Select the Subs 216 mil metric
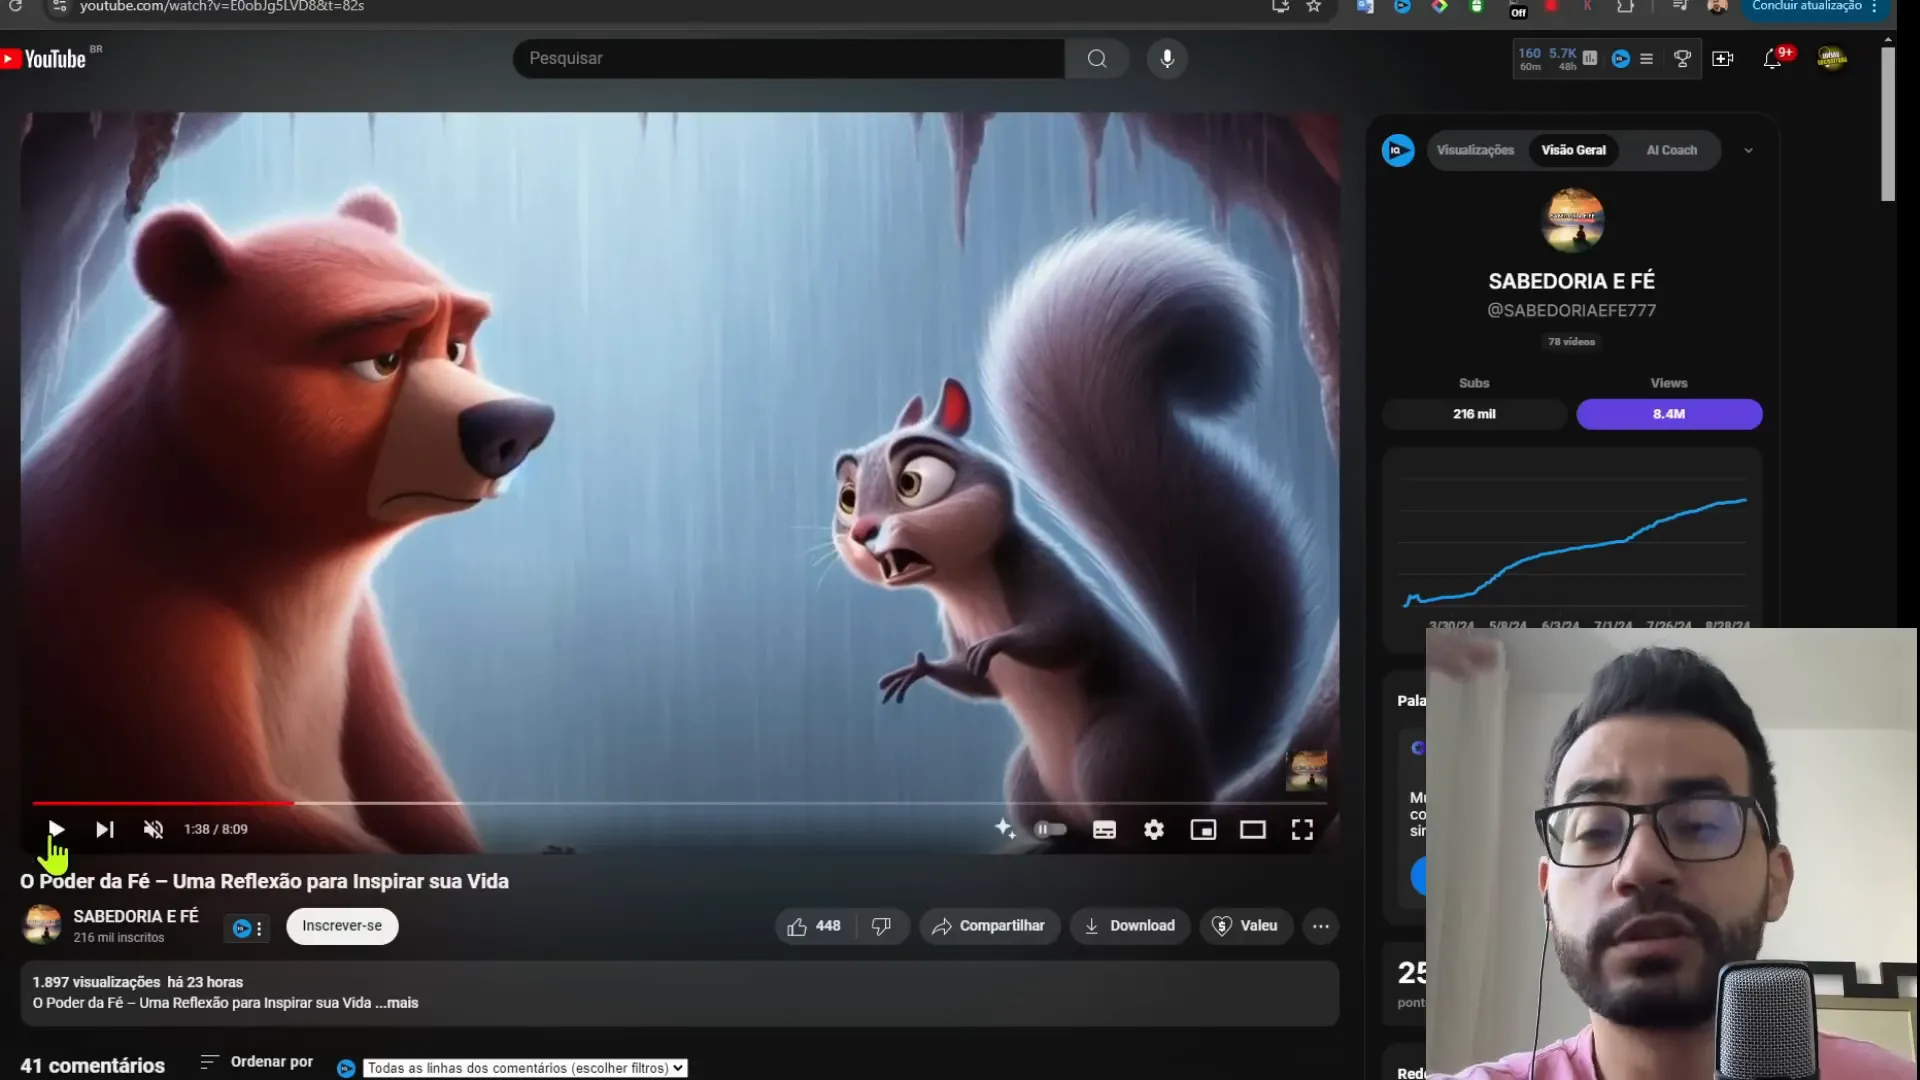The image size is (1920, 1080). click(1474, 414)
